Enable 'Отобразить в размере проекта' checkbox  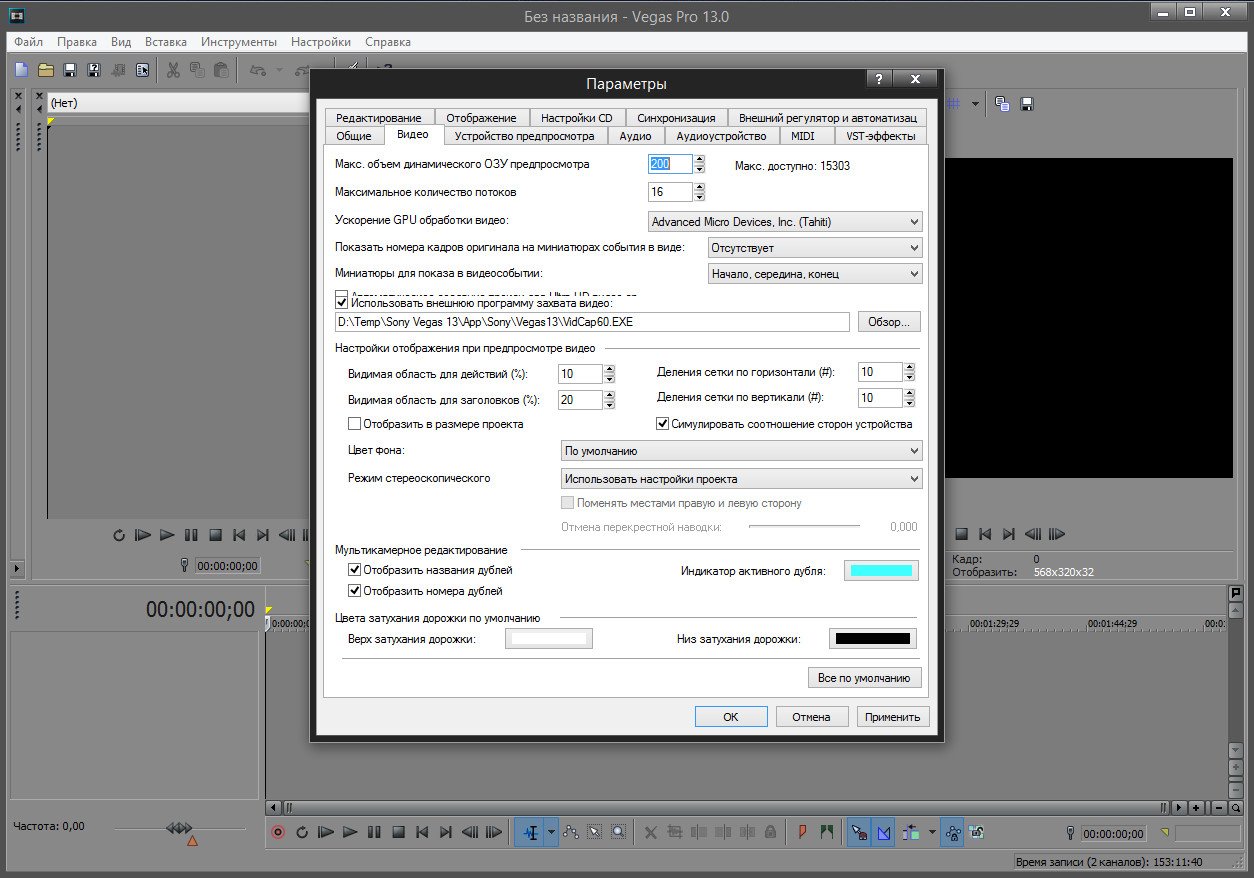(x=354, y=424)
